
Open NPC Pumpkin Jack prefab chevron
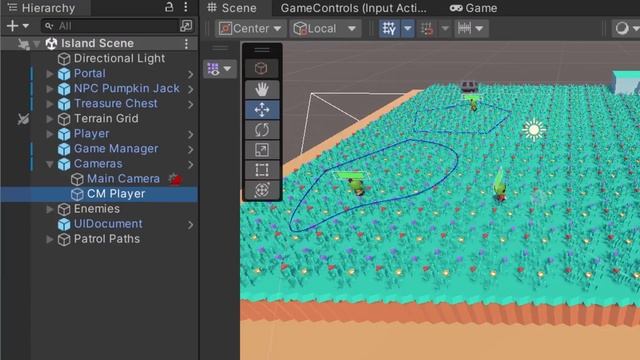pyautogui.click(x=190, y=89)
